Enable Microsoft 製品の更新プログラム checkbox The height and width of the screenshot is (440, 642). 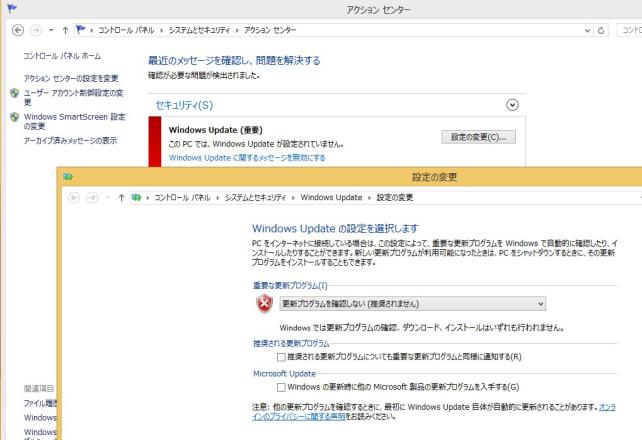pyautogui.click(x=281, y=387)
